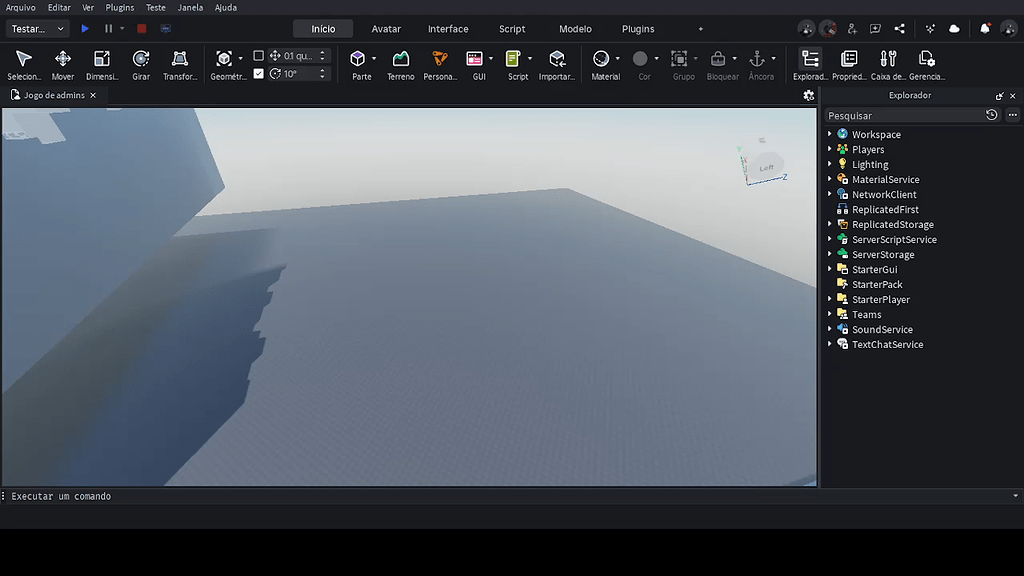Open the Parte type dropdown arrow
Viewport: 1024px width, 576px height.
pos(374,59)
